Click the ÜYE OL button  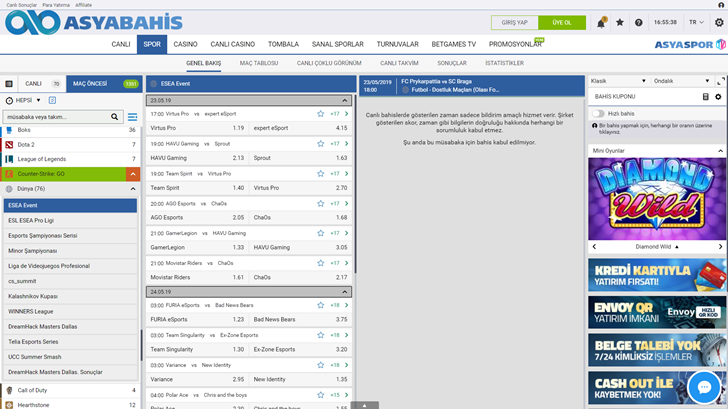(x=562, y=23)
